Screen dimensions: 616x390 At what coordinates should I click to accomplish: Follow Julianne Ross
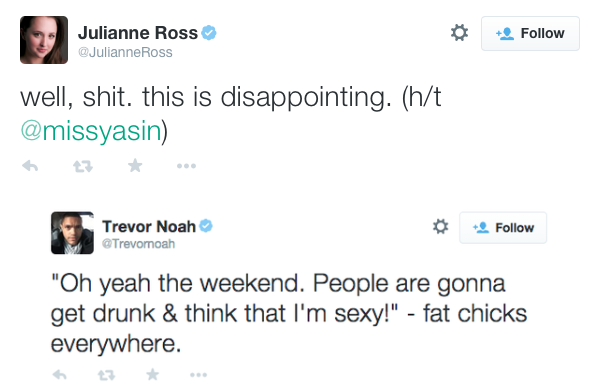530,33
